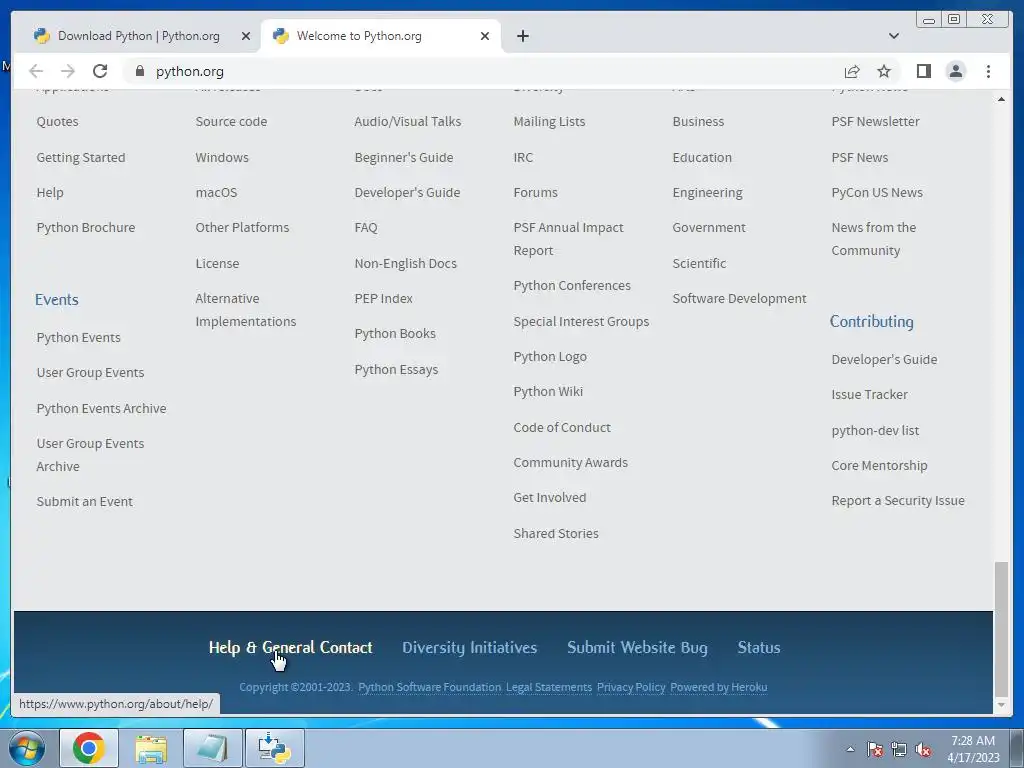Screen dimensions: 1024x768
Task: Open the Mailing Lists link
Action: coord(549,121)
